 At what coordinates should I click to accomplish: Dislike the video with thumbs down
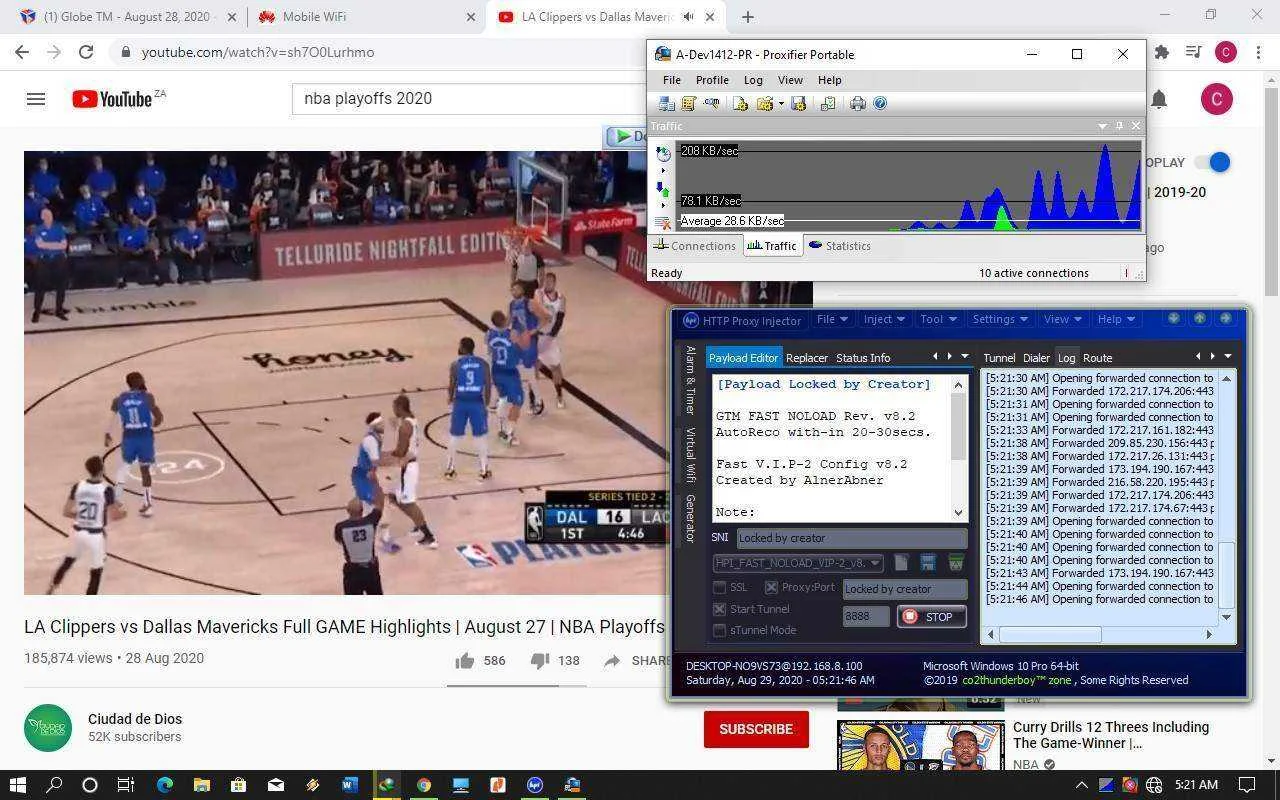point(539,660)
